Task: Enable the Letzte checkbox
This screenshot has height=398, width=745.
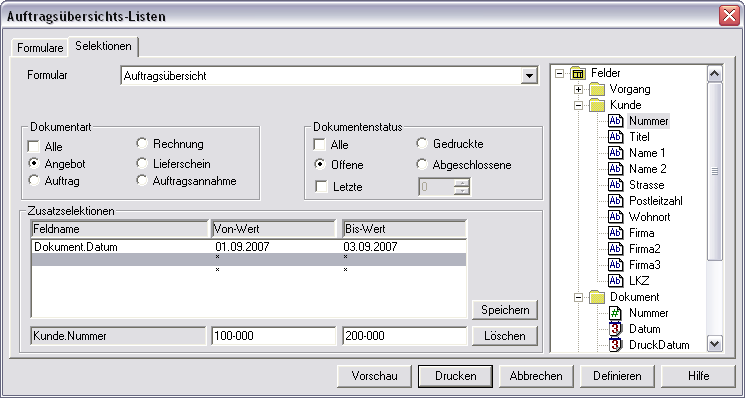Action: click(x=321, y=187)
